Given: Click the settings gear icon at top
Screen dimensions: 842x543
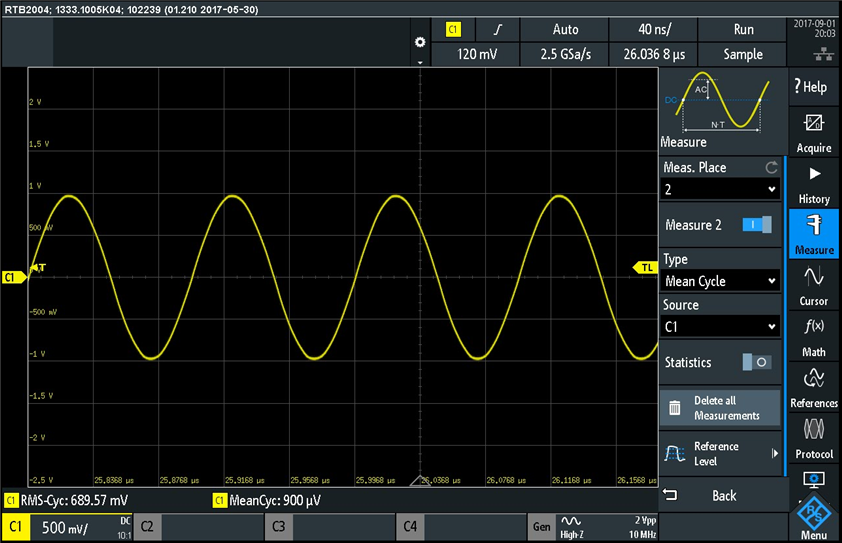Looking at the screenshot, I should (420, 42).
